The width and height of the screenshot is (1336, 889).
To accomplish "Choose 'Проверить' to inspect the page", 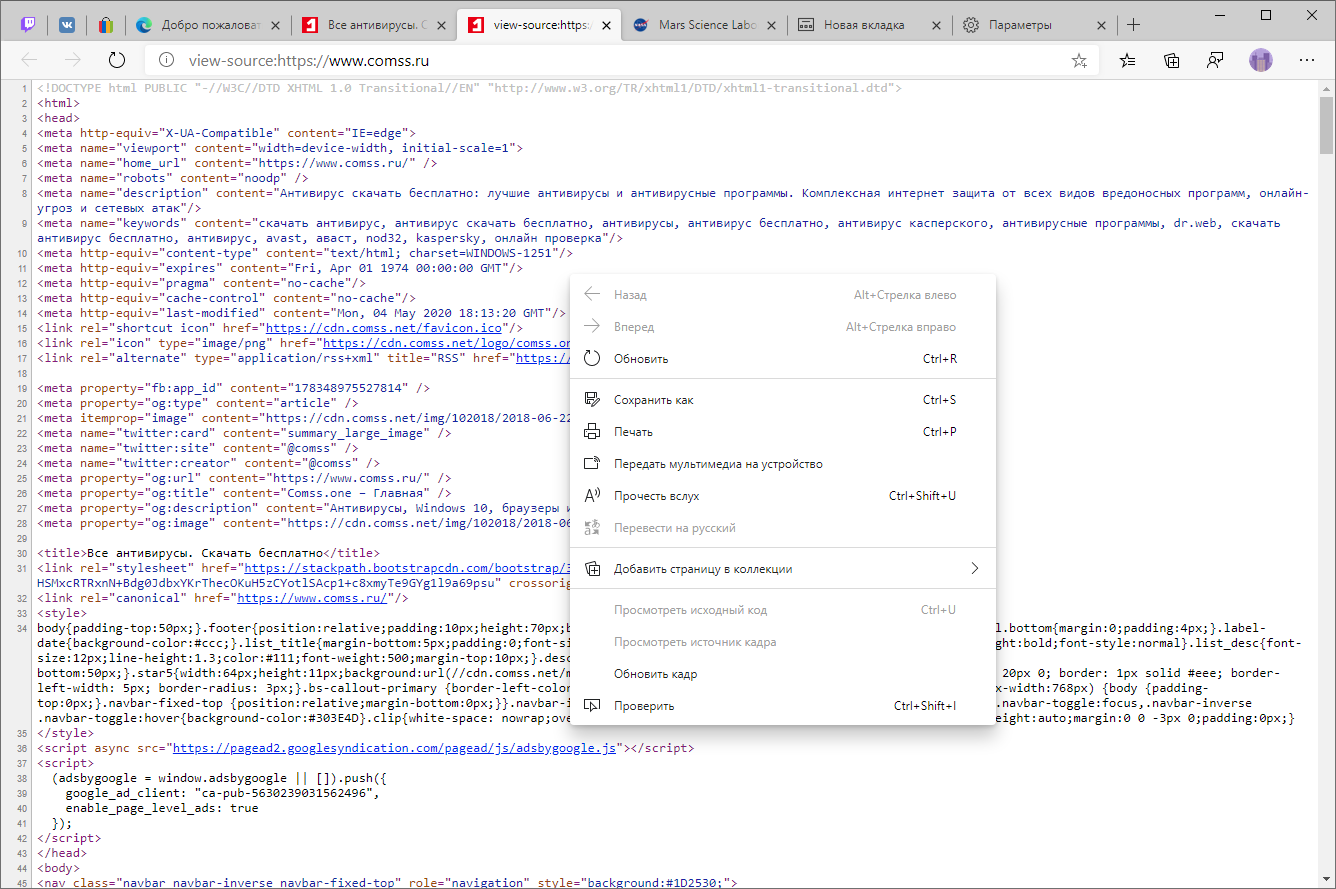I will [783, 706].
